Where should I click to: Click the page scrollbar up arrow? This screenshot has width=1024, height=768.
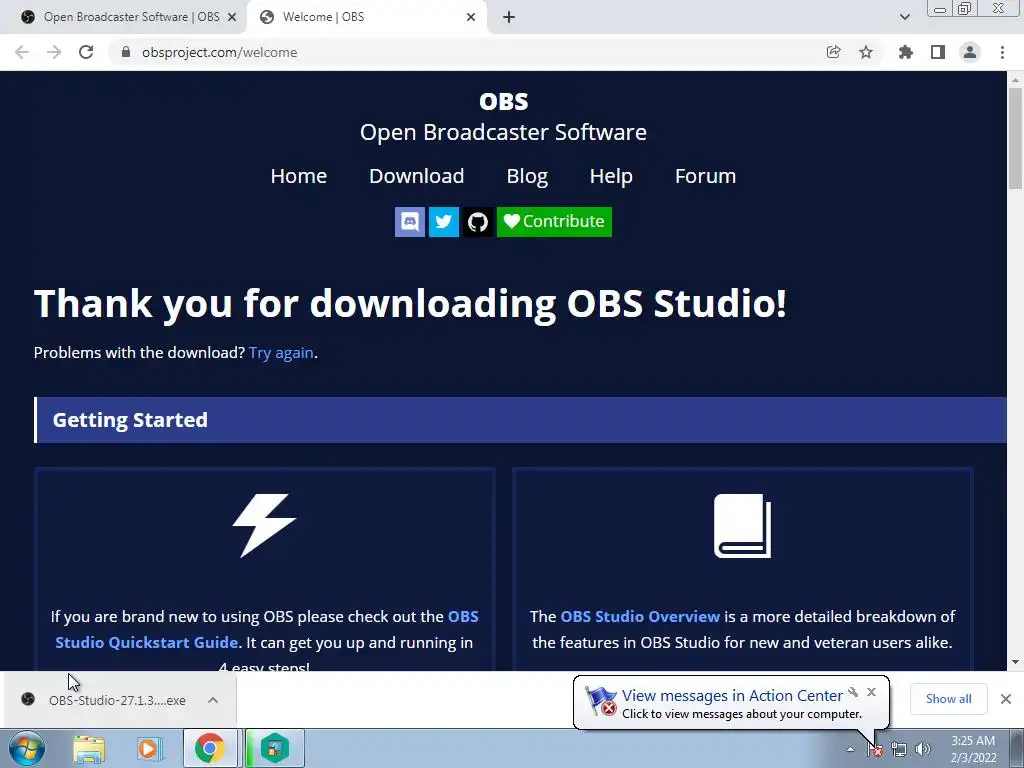pos(1015,80)
